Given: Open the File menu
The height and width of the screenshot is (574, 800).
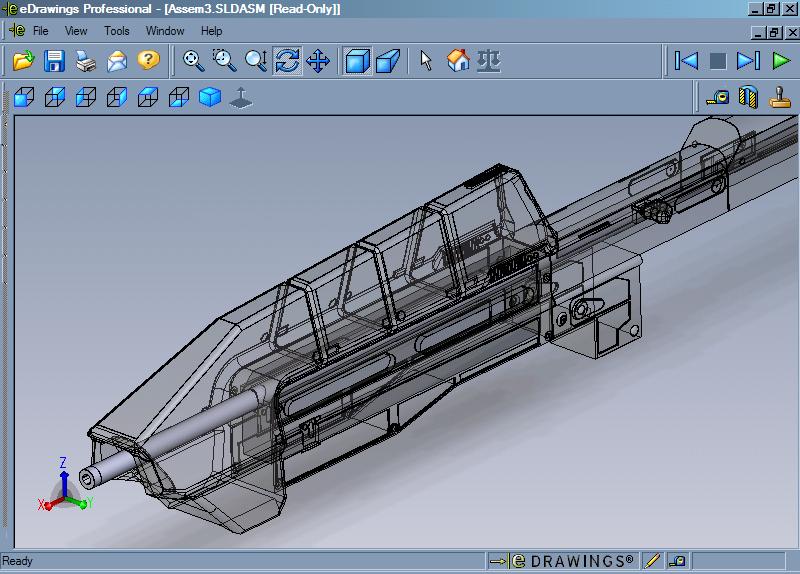Looking at the screenshot, I should click(x=41, y=31).
